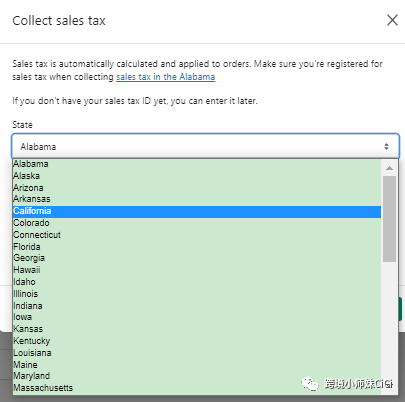Viewport: 405px width, 402px height.
Task: Select Connecticut in the state list
Action: tap(197, 235)
